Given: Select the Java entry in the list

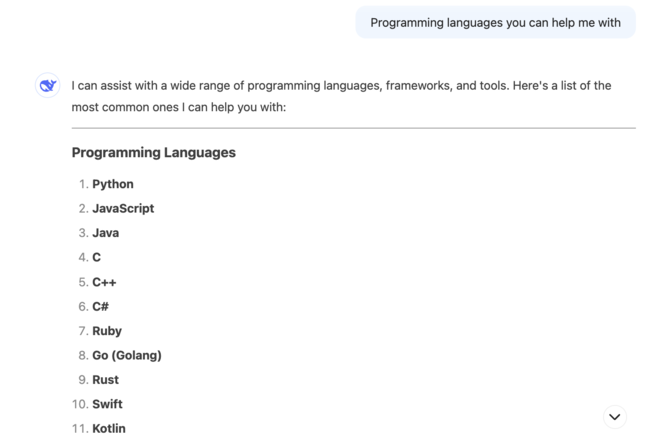Looking at the screenshot, I should tap(105, 233).
